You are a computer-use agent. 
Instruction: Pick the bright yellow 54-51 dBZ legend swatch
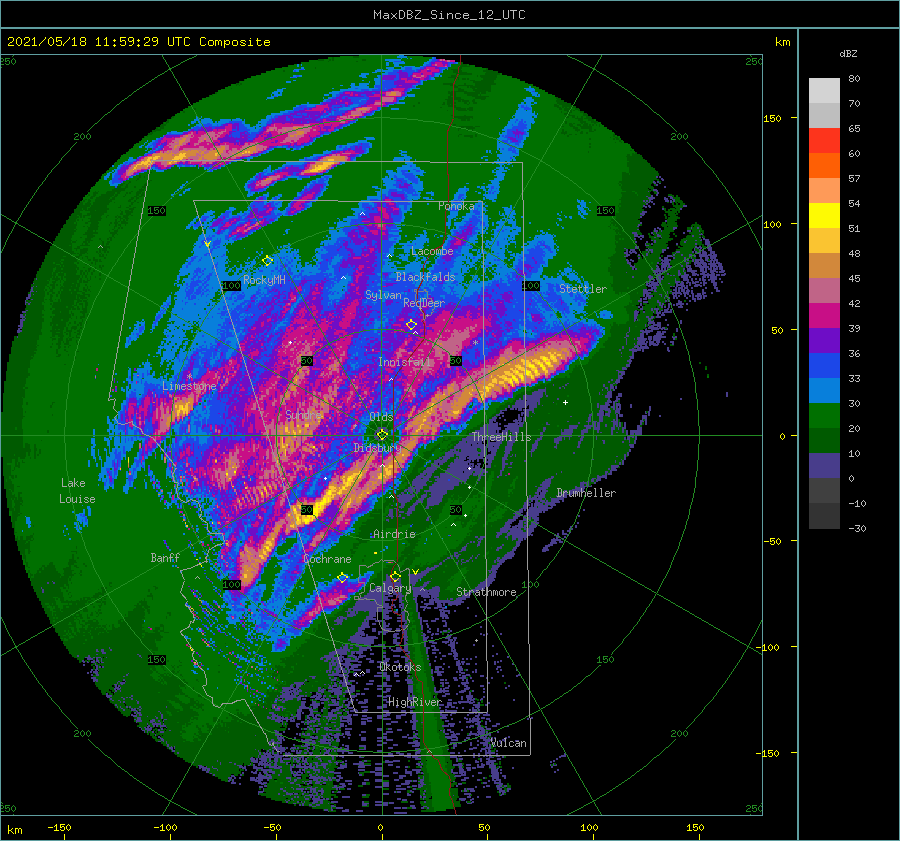(x=824, y=215)
